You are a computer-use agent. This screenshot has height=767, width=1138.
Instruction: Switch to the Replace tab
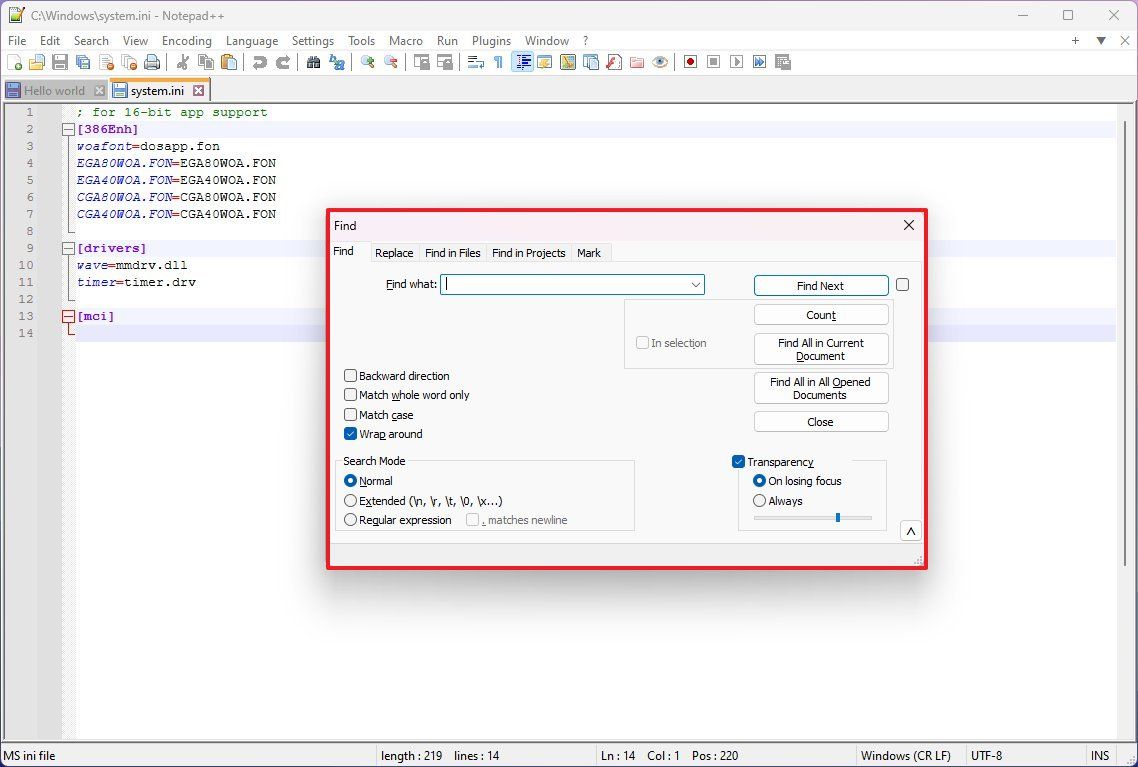[x=393, y=252]
